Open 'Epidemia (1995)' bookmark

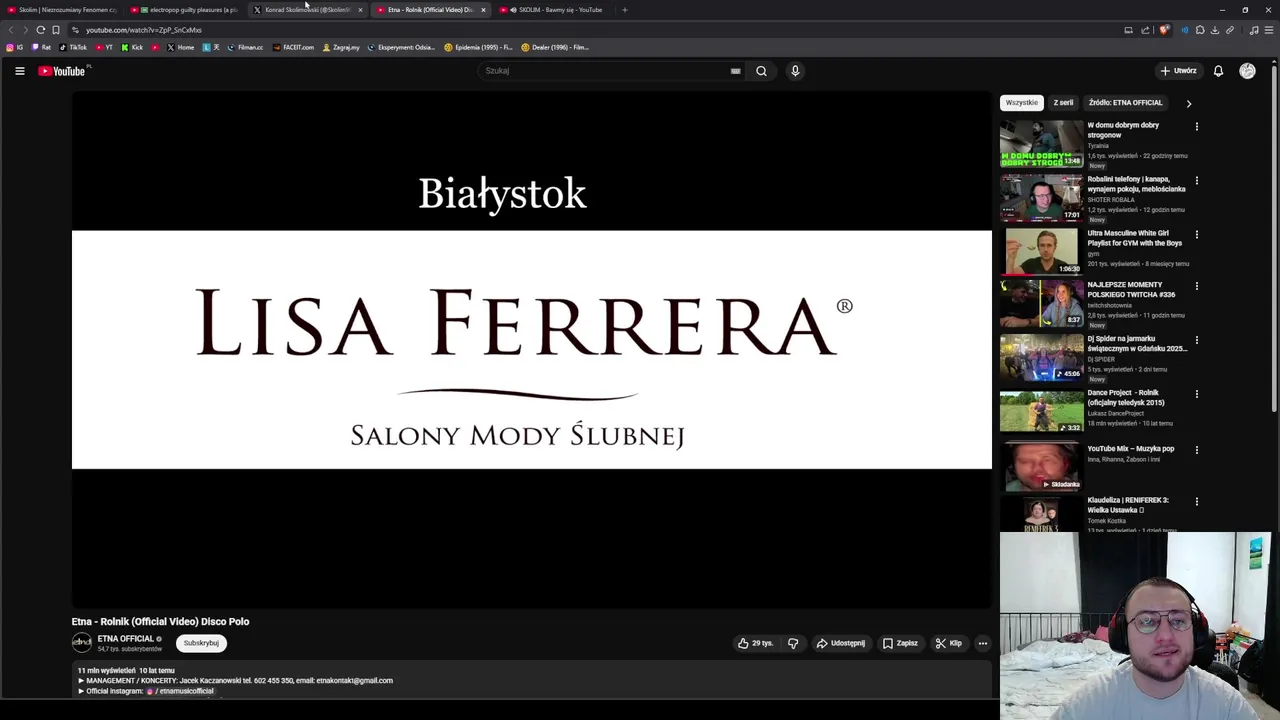tap(478, 47)
